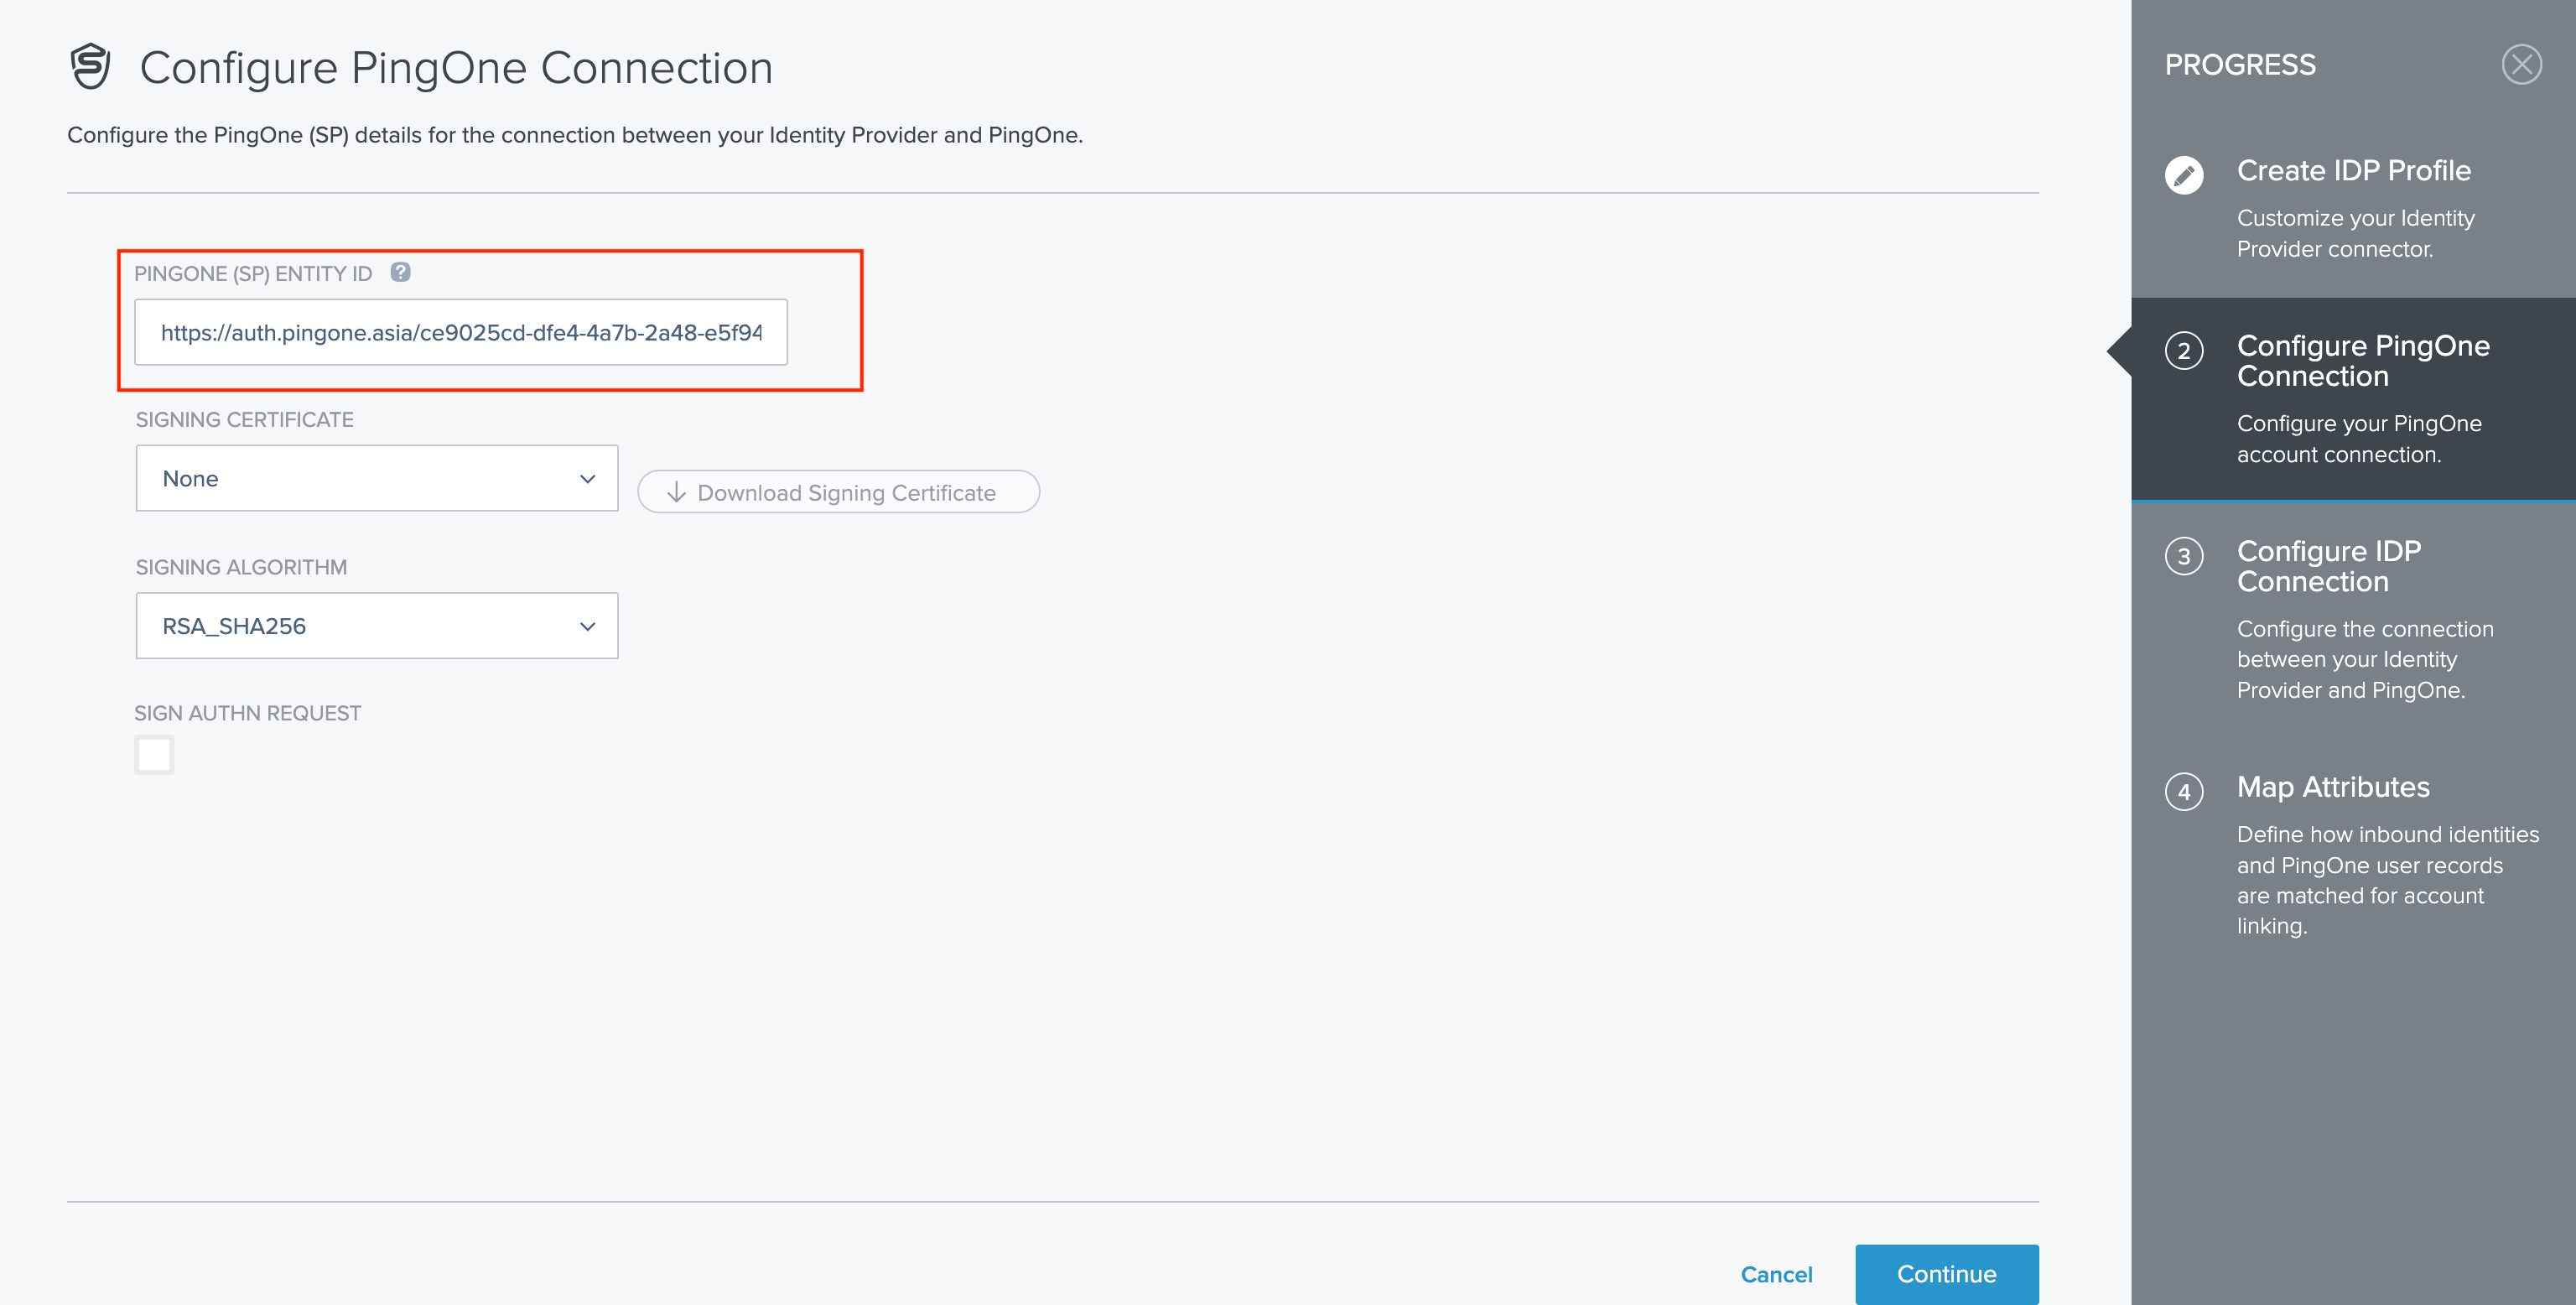
Task: Select the Map Attributes step
Action: point(2333,787)
